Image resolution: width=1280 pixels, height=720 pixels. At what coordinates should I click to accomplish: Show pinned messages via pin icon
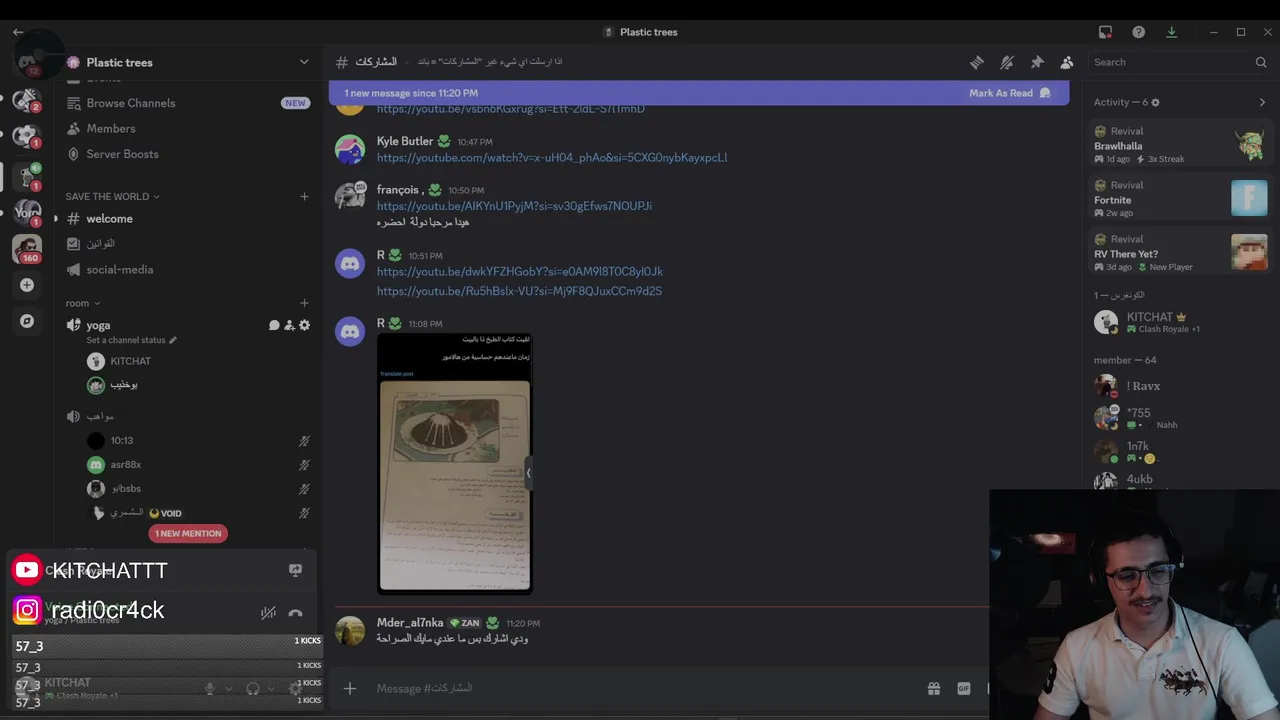tap(1037, 62)
